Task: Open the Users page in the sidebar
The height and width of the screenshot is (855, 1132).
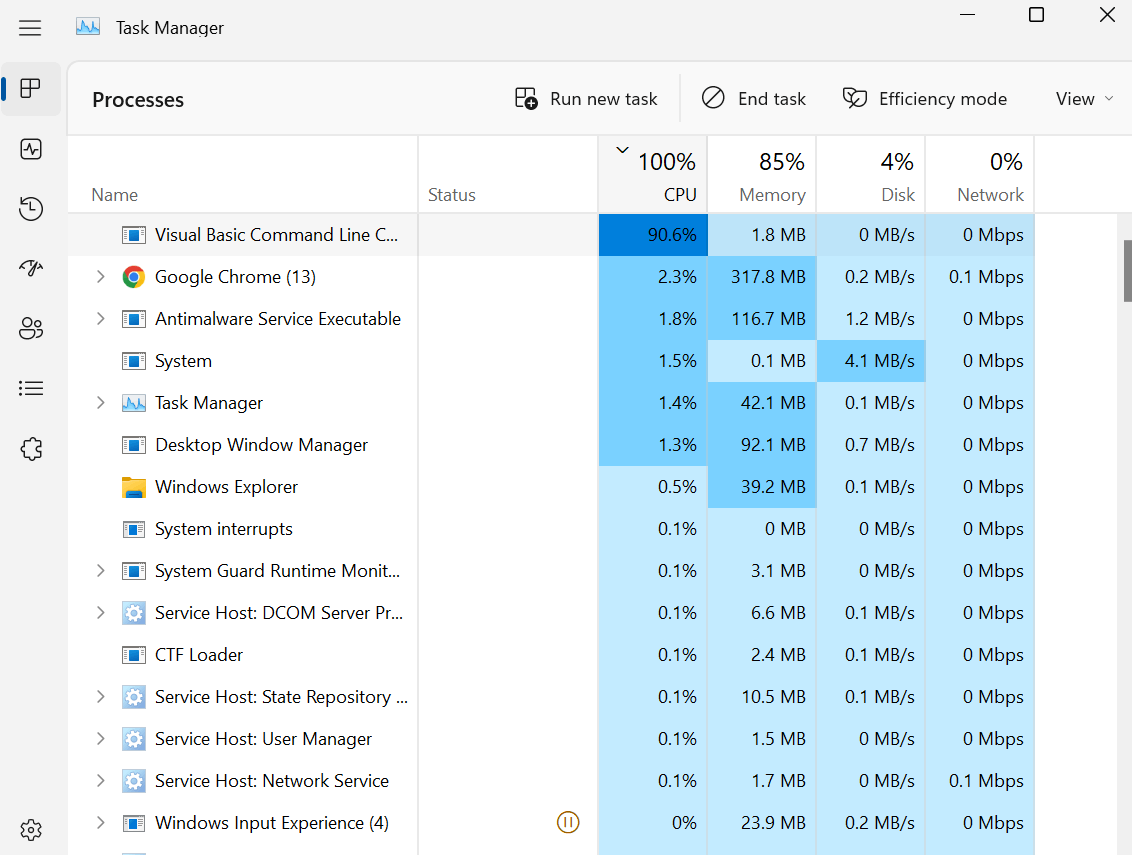Action: (30, 328)
